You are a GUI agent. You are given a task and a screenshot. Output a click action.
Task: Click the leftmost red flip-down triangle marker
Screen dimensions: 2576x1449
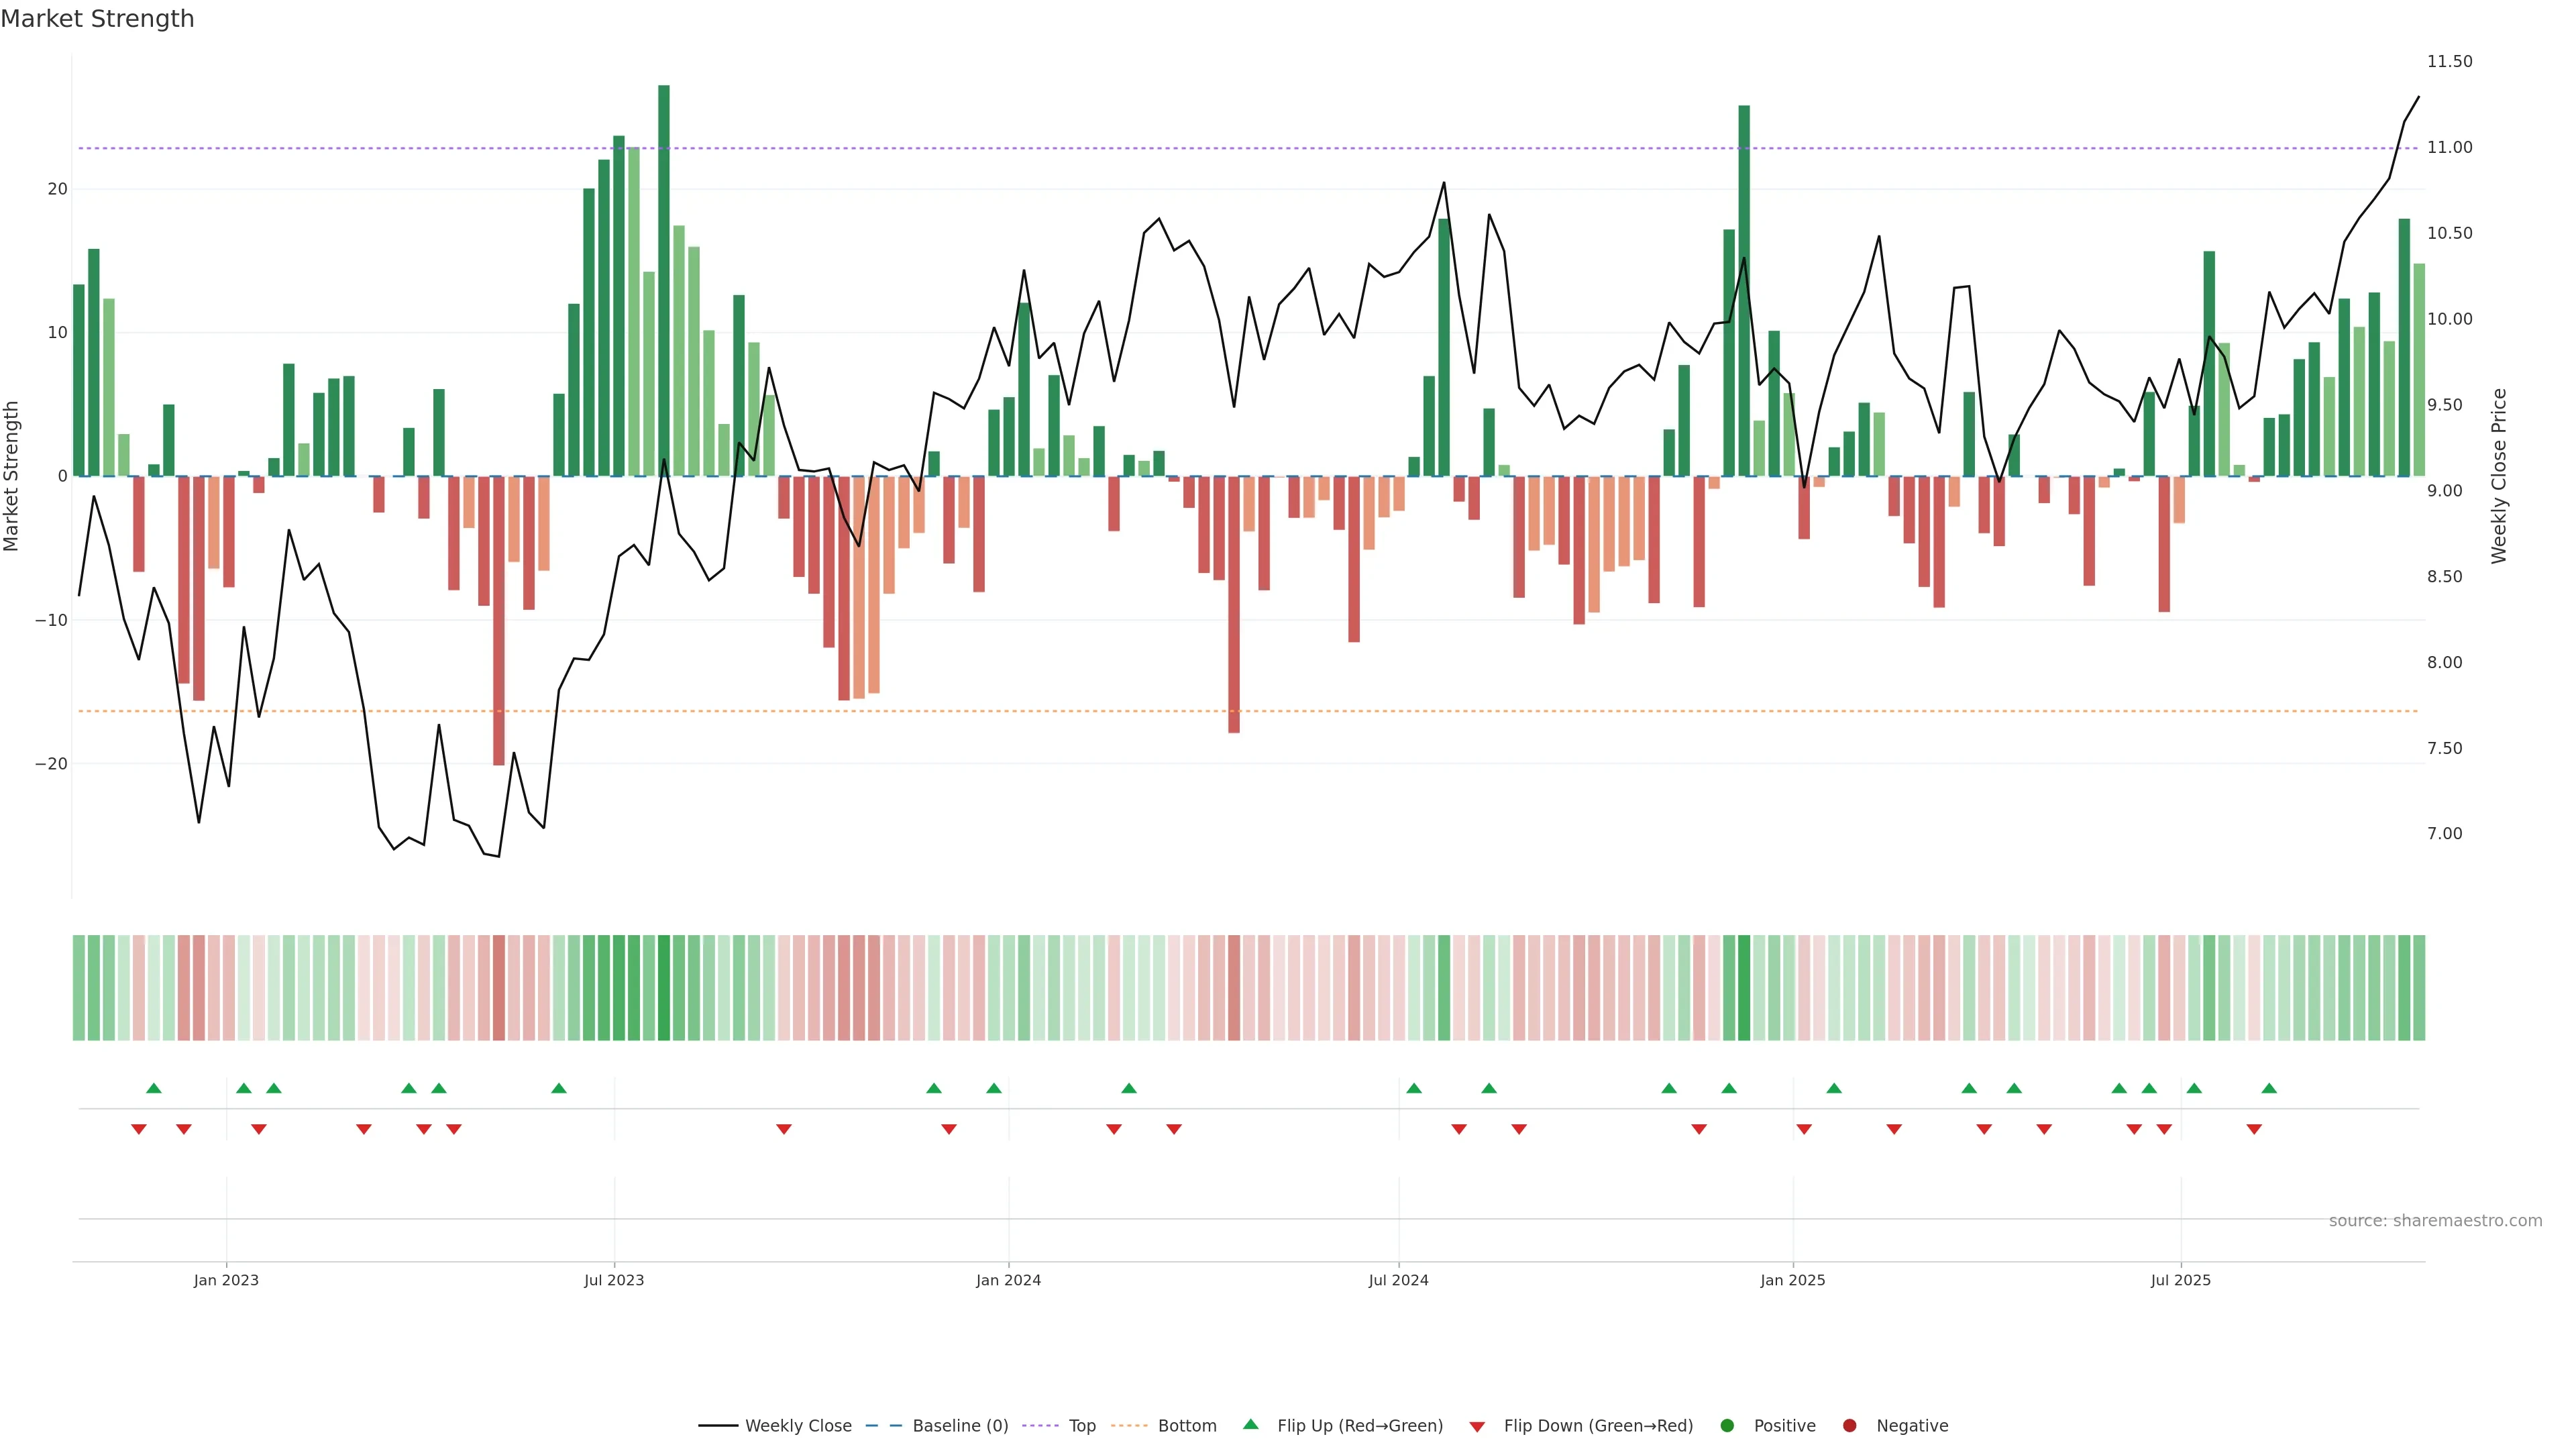coord(139,1129)
